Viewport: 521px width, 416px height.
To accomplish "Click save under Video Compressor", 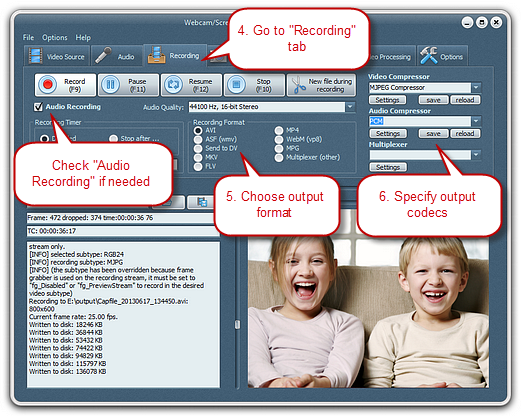I will coord(433,100).
